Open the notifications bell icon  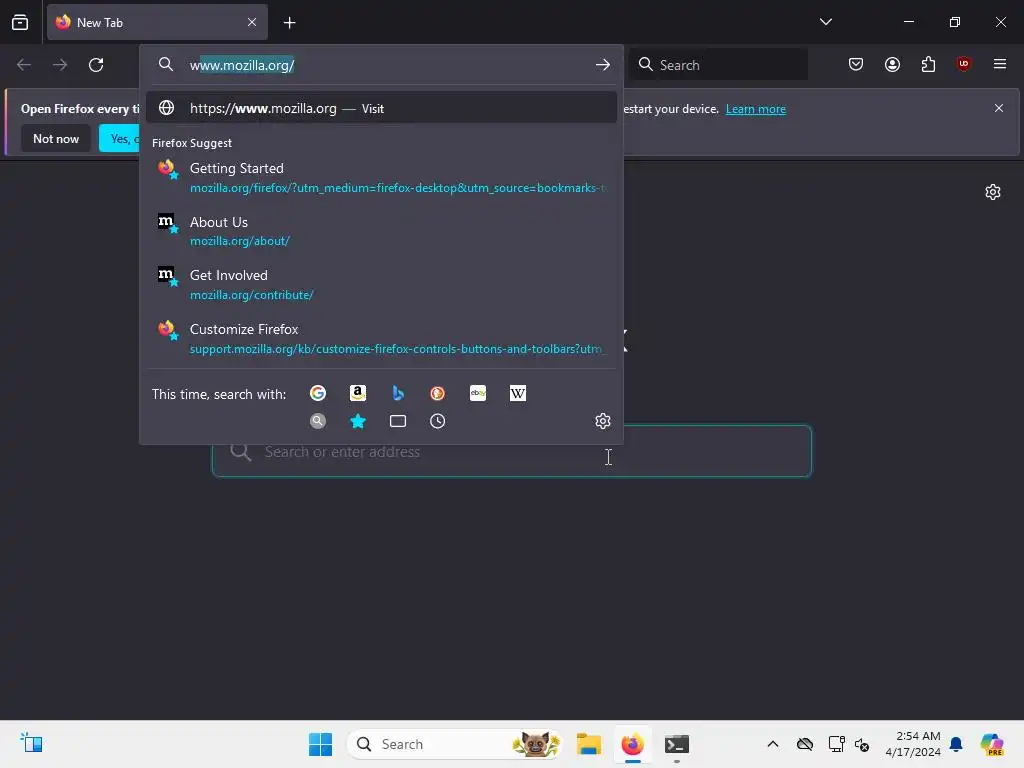956,744
